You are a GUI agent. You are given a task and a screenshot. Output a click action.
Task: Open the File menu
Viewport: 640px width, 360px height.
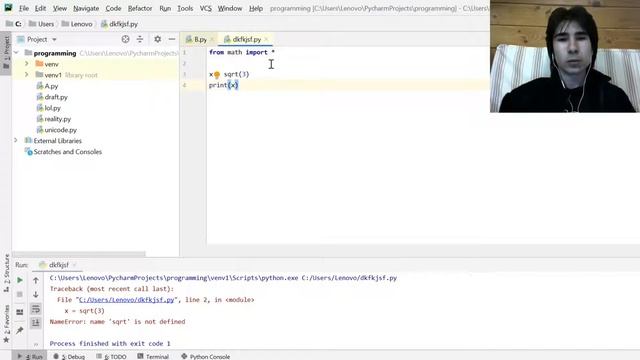click(x=24, y=8)
